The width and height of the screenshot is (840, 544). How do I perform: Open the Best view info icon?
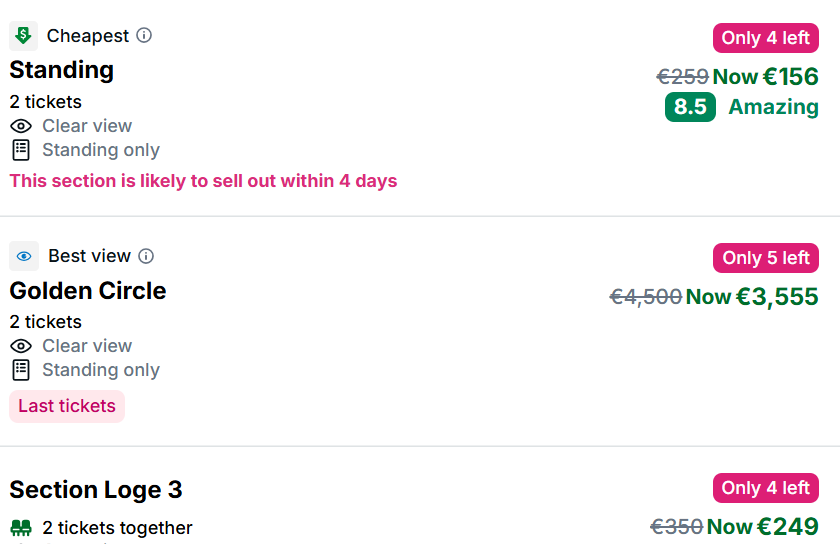(x=146, y=256)
